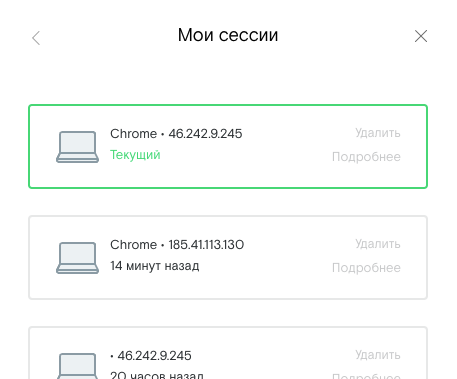Close the Мои сессии dialog

pyautogui.click(x=421, y=36)
